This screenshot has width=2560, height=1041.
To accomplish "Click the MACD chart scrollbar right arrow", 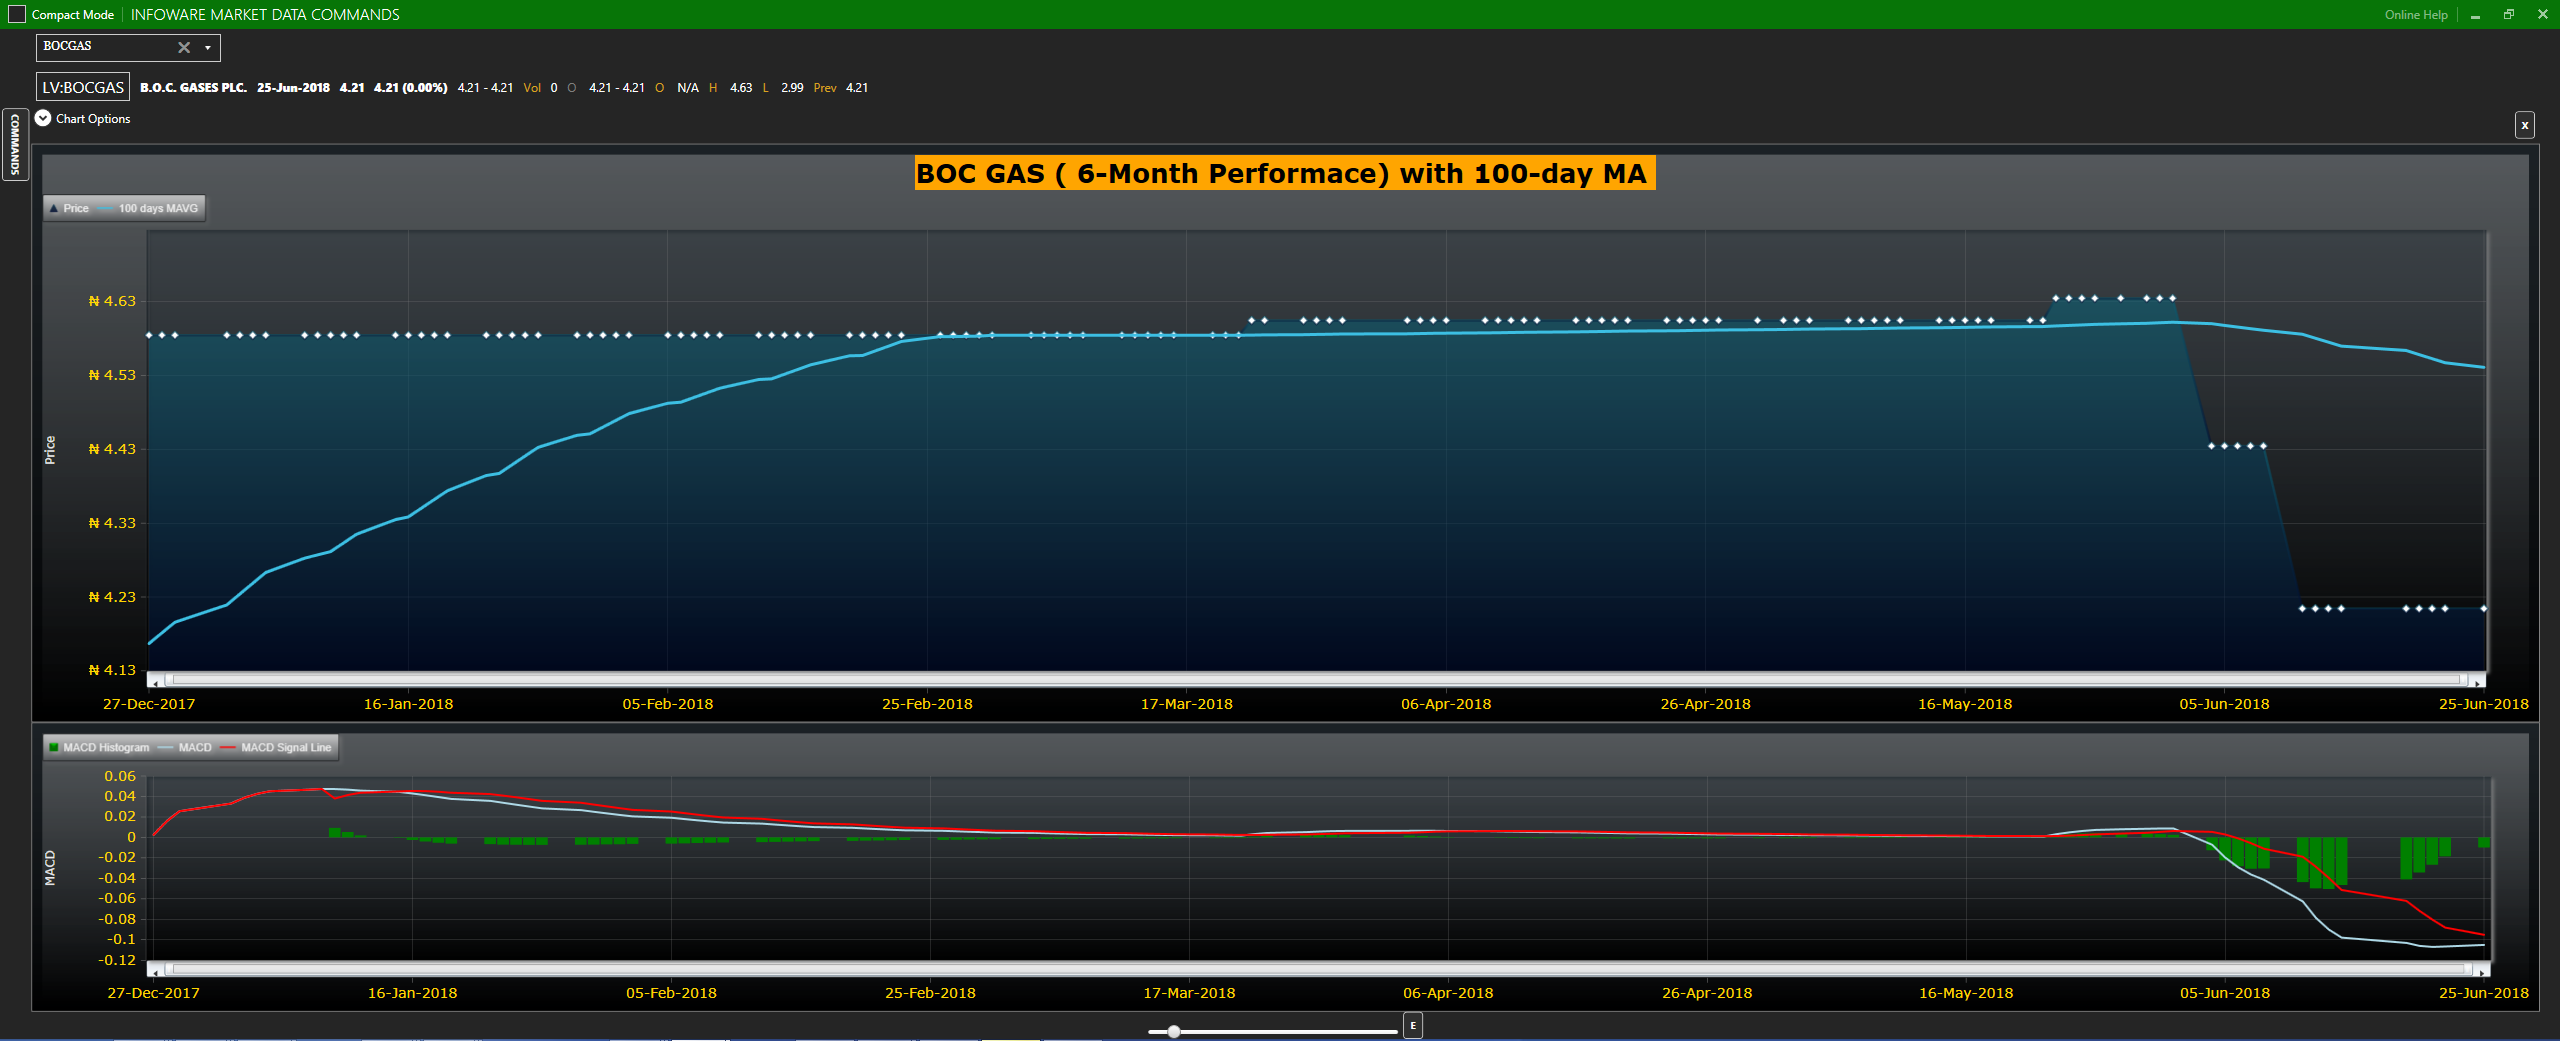I will [x=2482, y=969].
